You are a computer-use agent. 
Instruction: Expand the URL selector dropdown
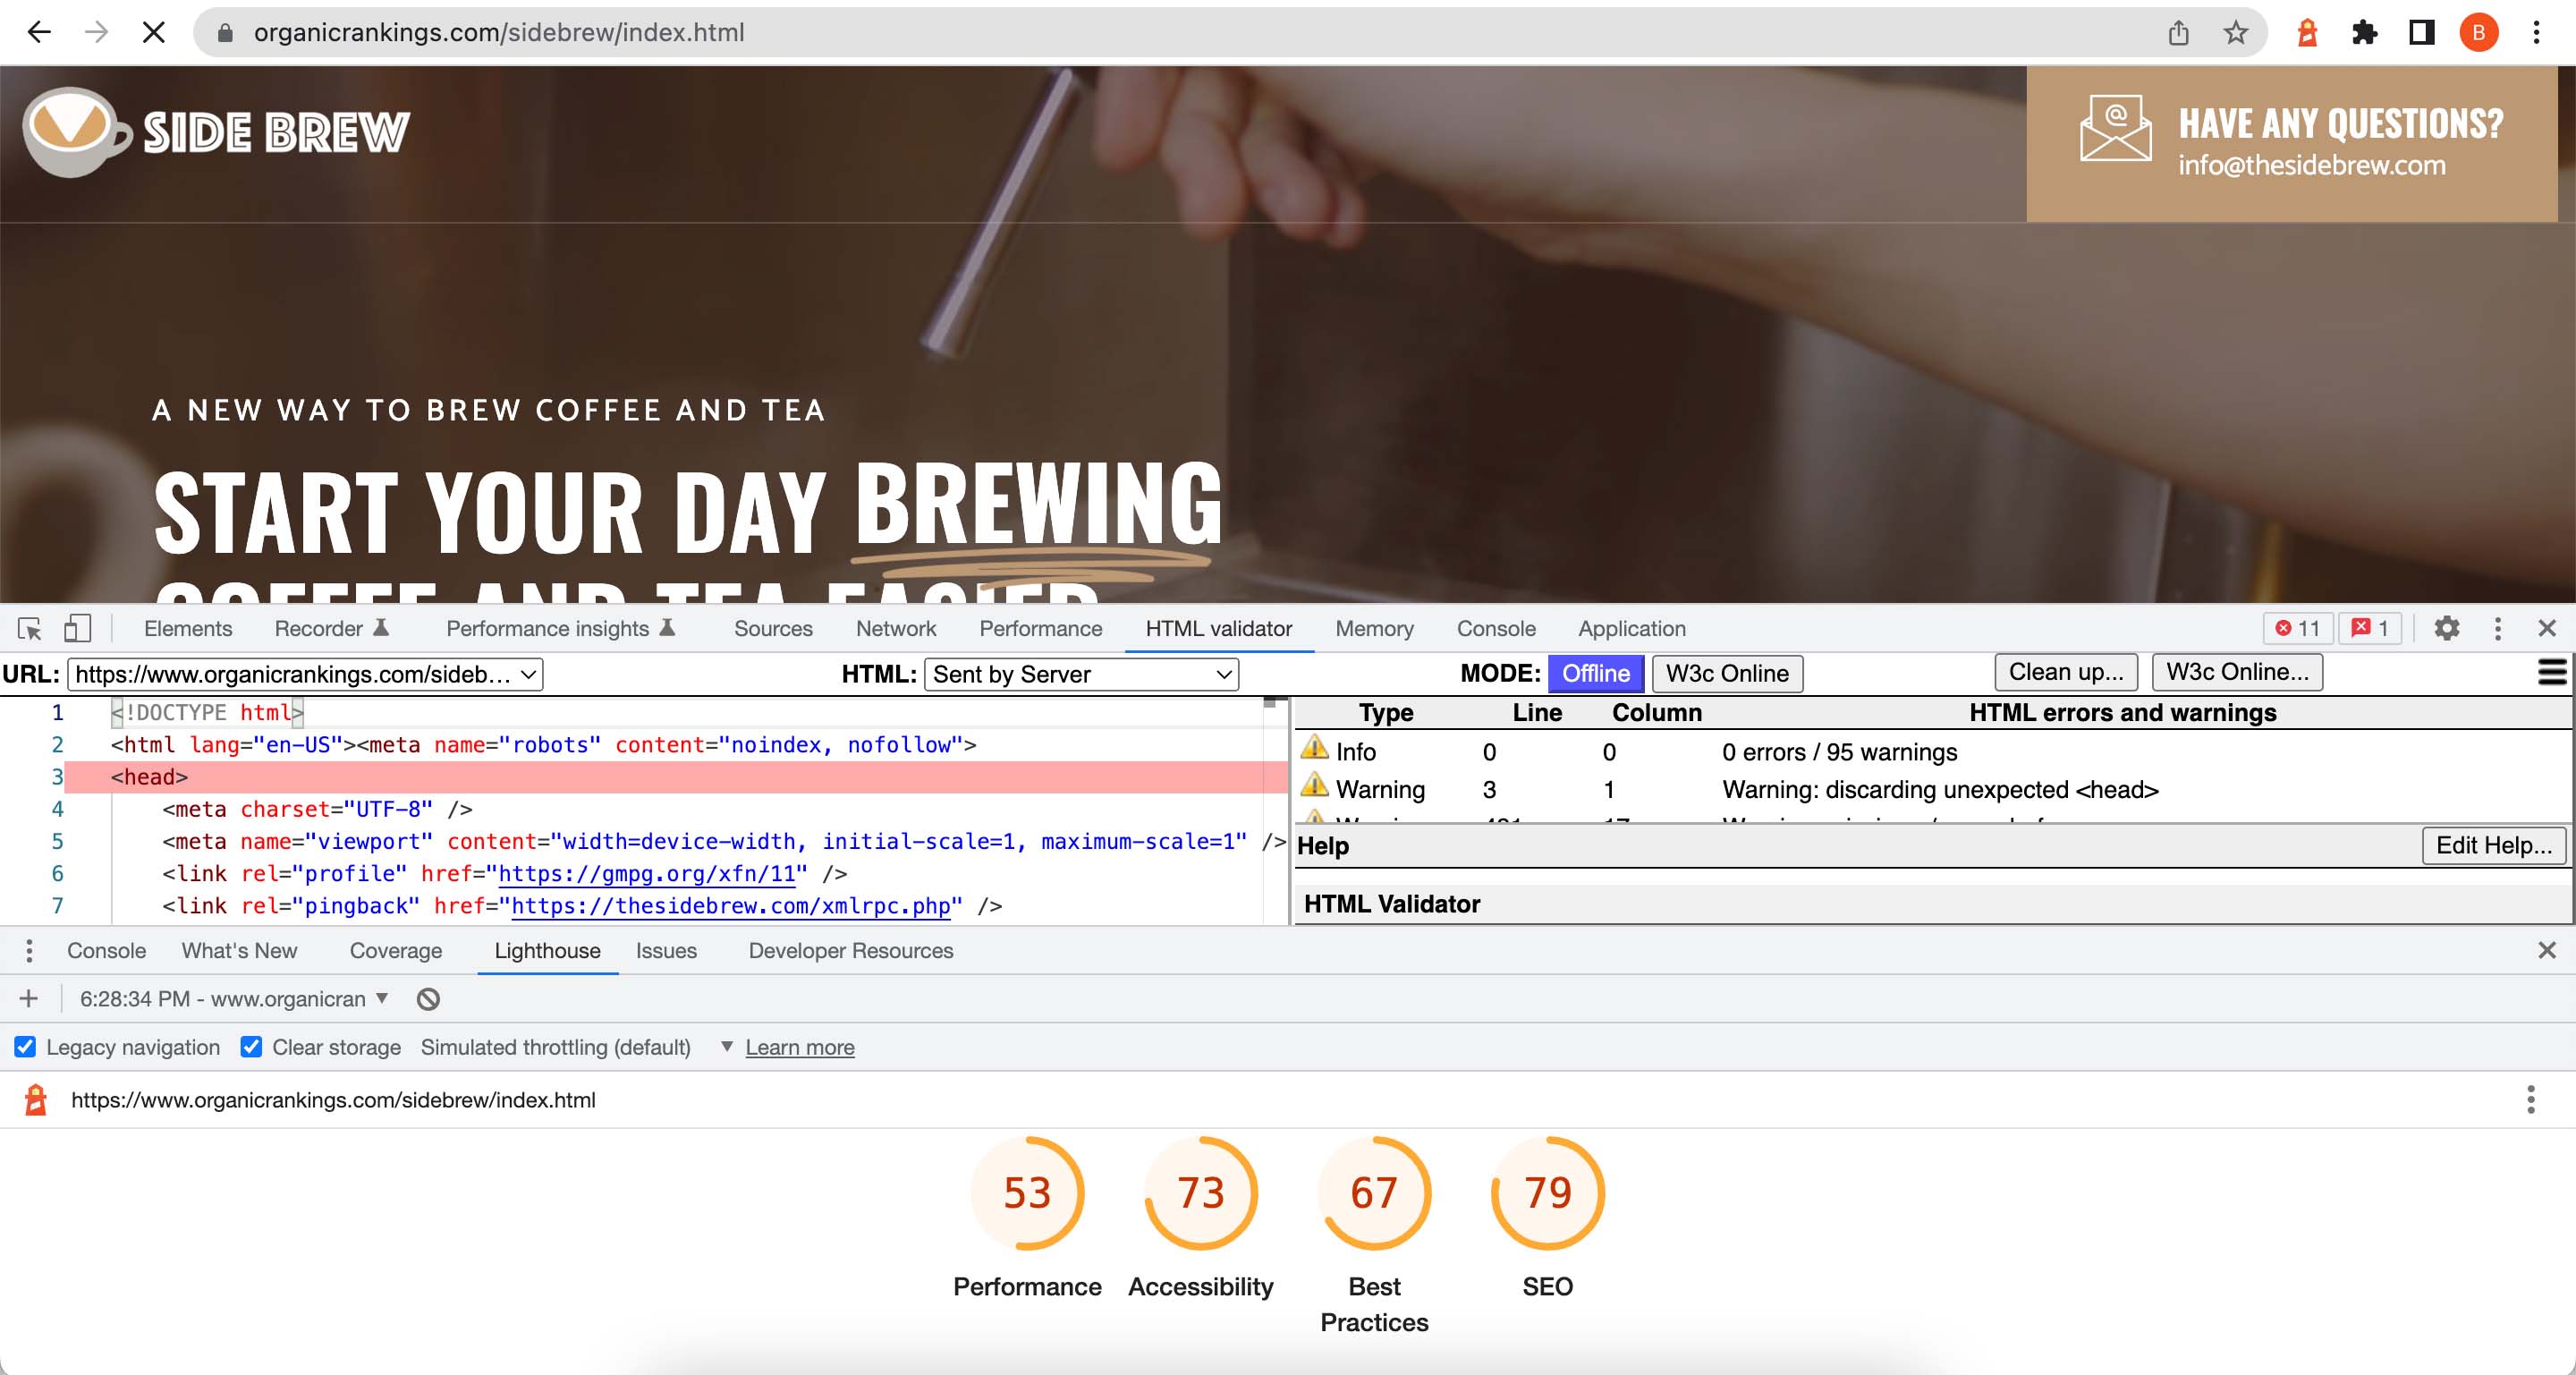click(x=527, y=674)
